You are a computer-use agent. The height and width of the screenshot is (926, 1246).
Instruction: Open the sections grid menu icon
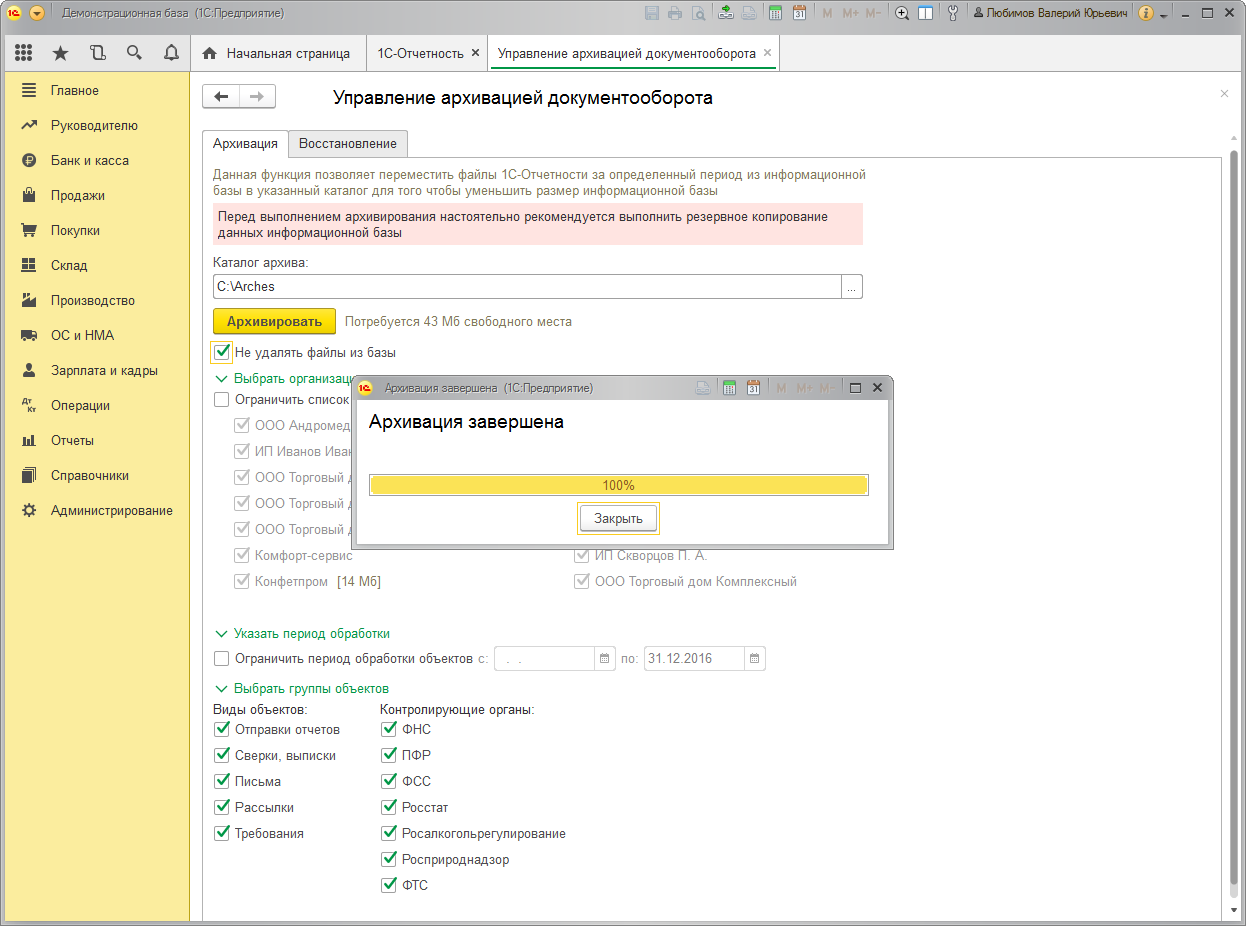[x=23, y=53]
